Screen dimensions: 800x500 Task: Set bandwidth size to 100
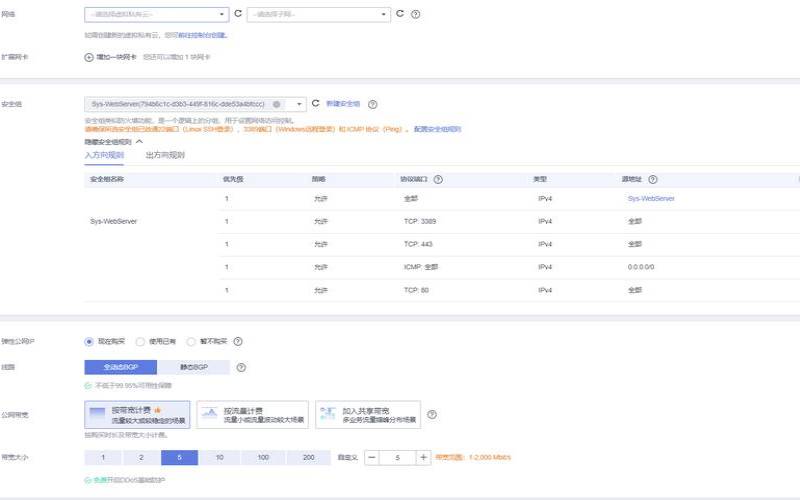click(263, 458)
